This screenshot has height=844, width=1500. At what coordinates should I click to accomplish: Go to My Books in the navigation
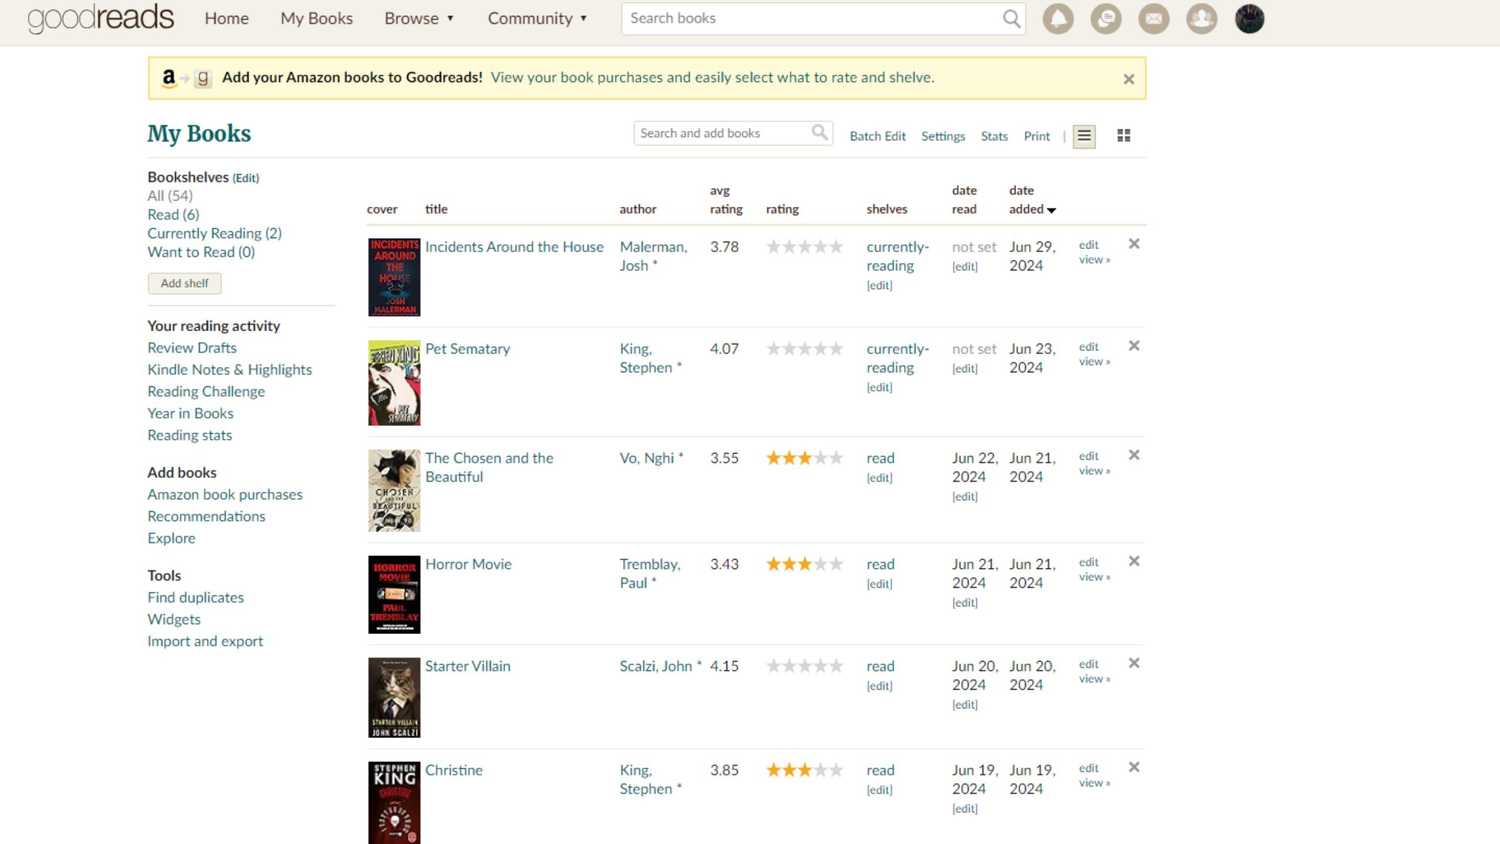(316, 18)
